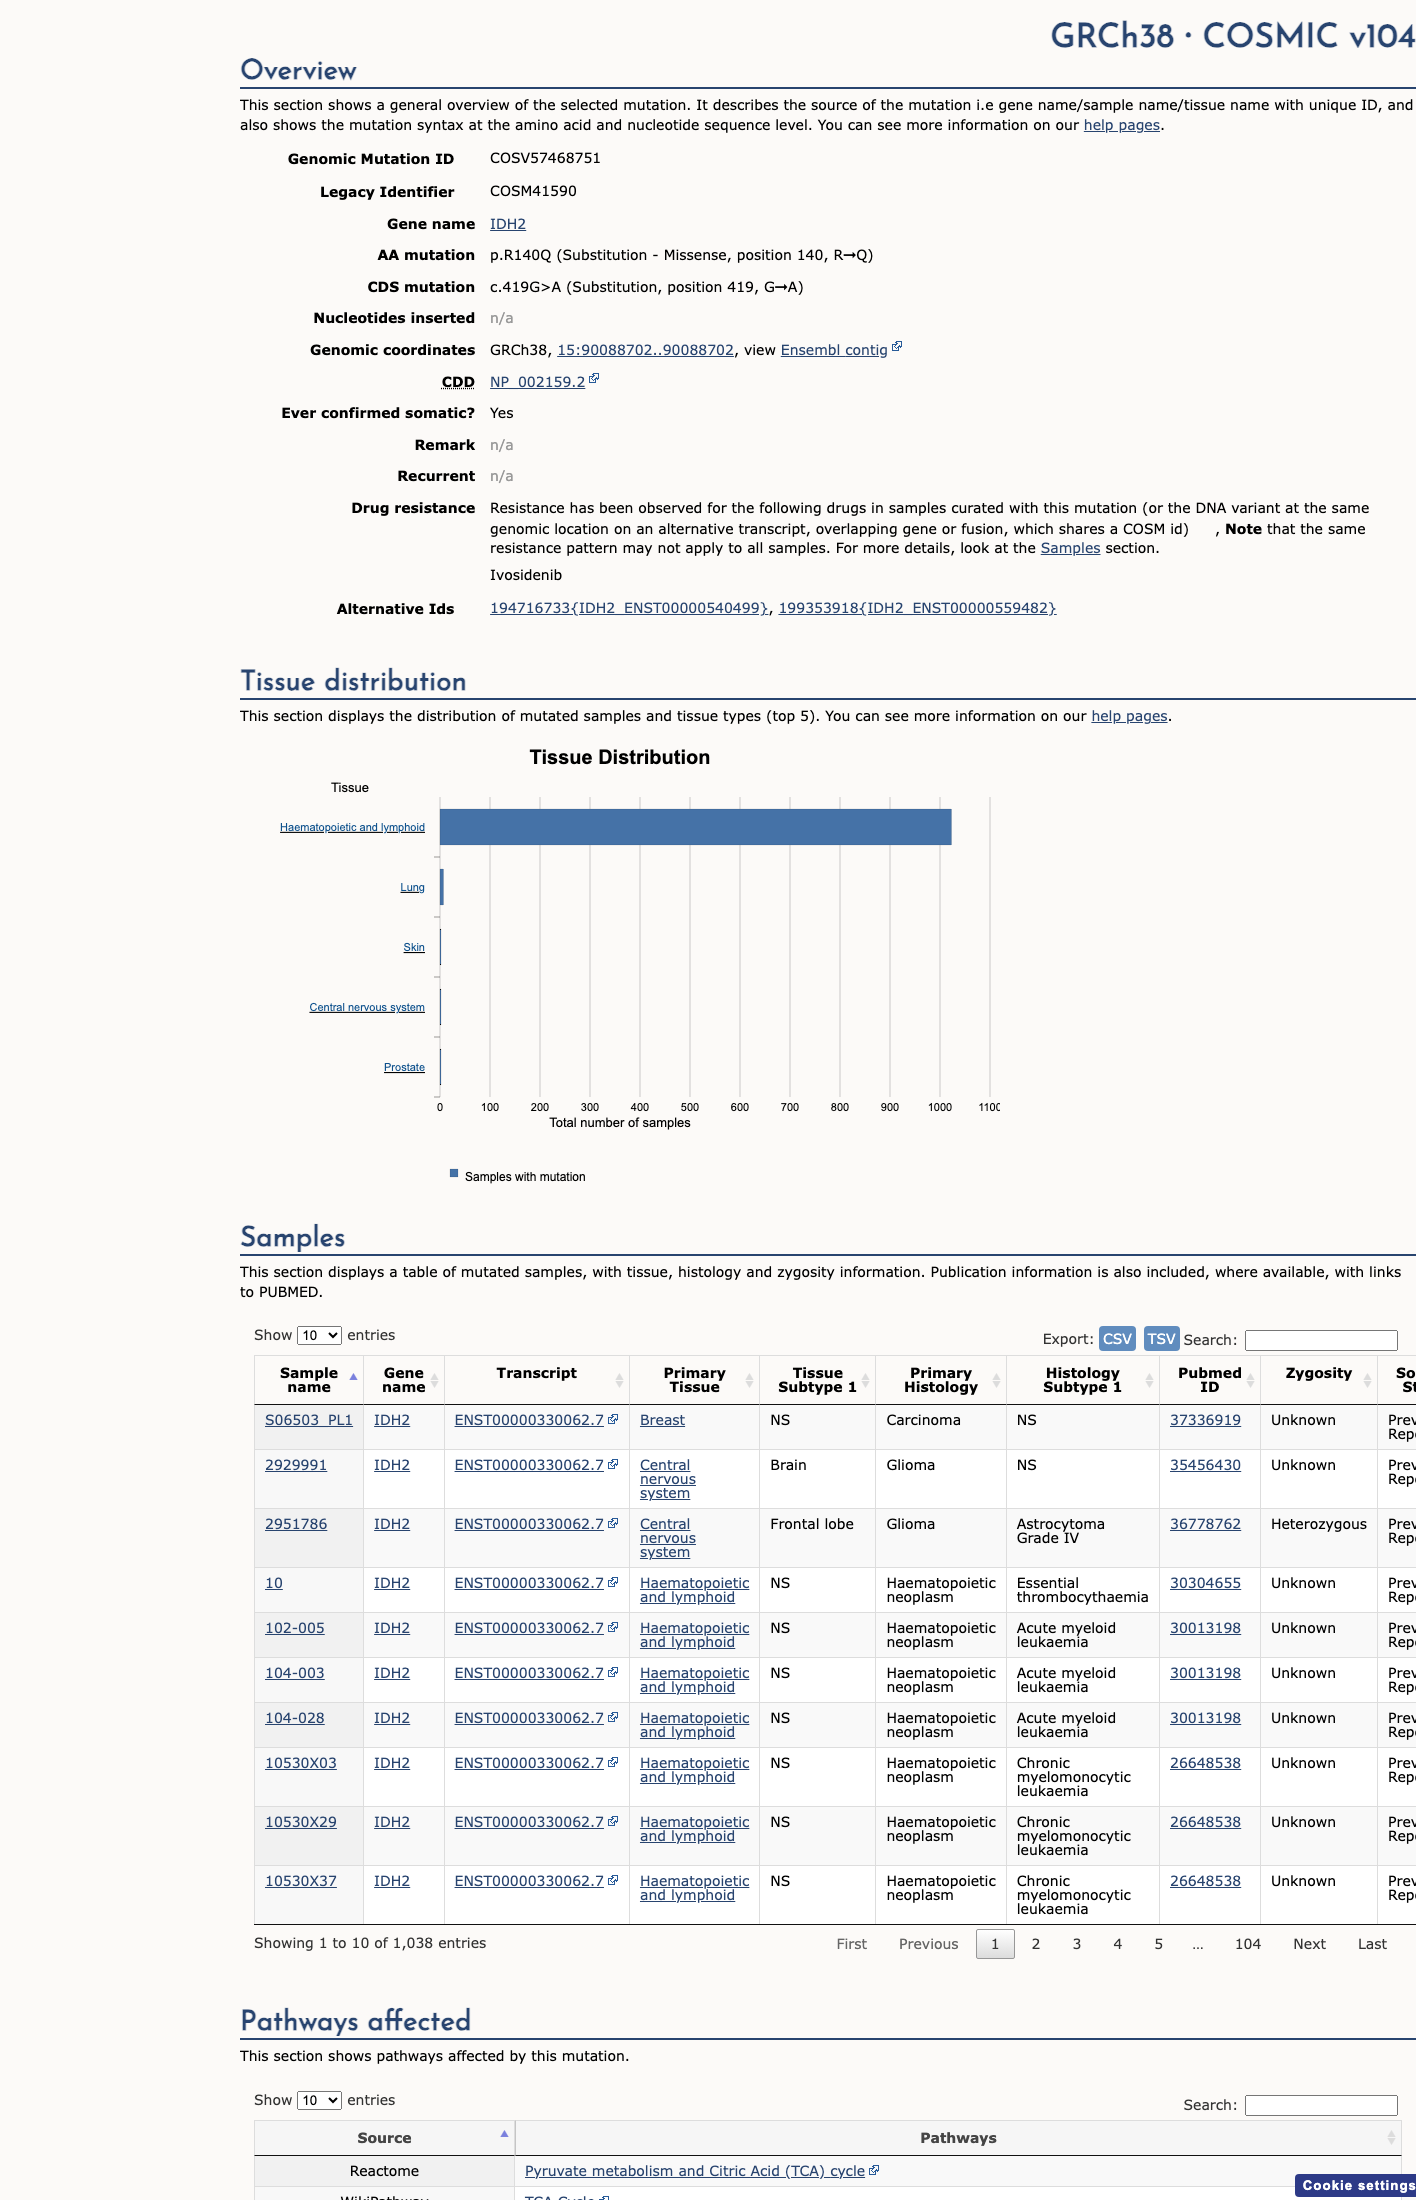Click sort arrows on Tissue Subtype 1 column
The width and height of the screenshot is (1416, 2200).
866,1380
